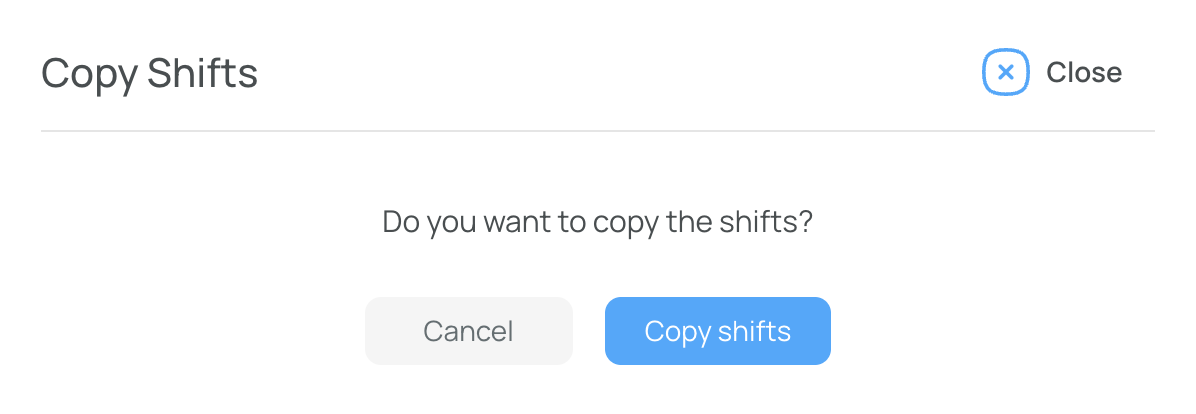Image resolution: width=1196 pixels, height=414 pixels.
Task: Close the Copy Shifts dialog via the X icon
Action: tap(1005, 72)
